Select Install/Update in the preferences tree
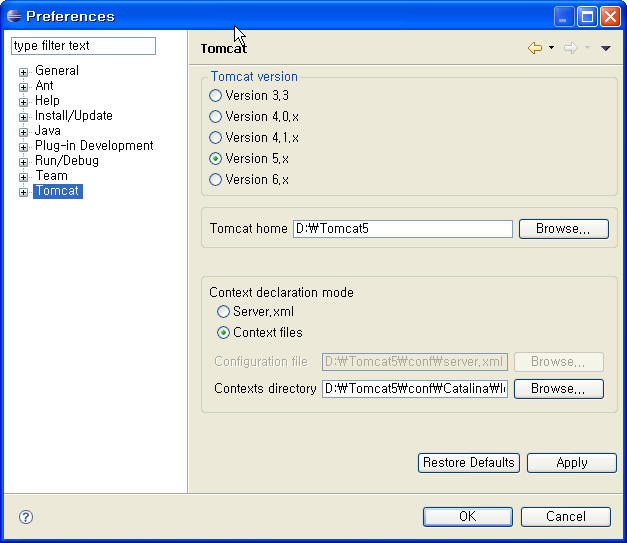627x543 pixels. tap(74, 116)
